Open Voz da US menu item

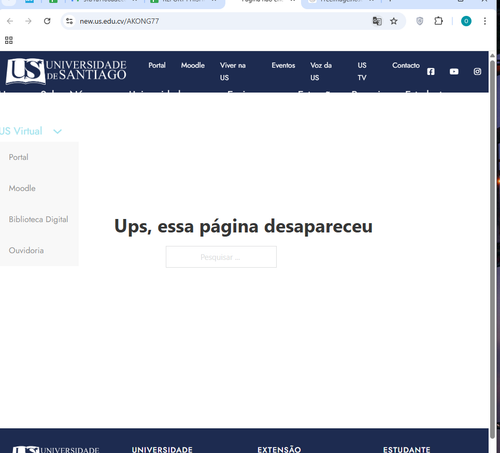tap(321, 71)
